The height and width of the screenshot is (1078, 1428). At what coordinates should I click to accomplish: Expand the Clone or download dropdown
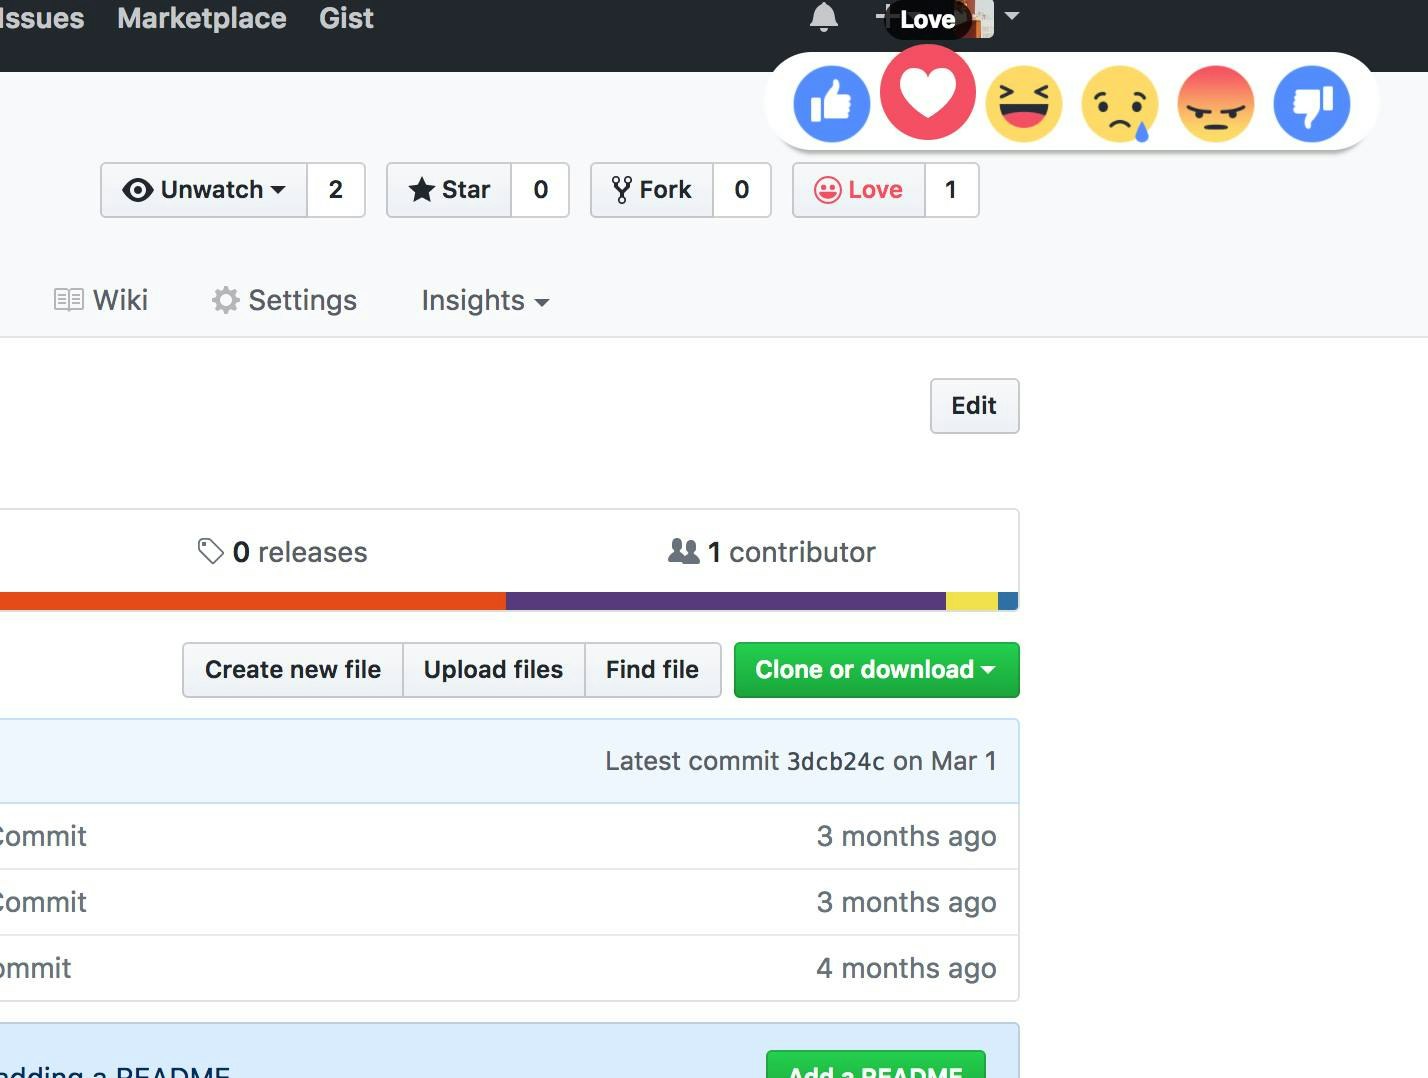tap(875, 670)
